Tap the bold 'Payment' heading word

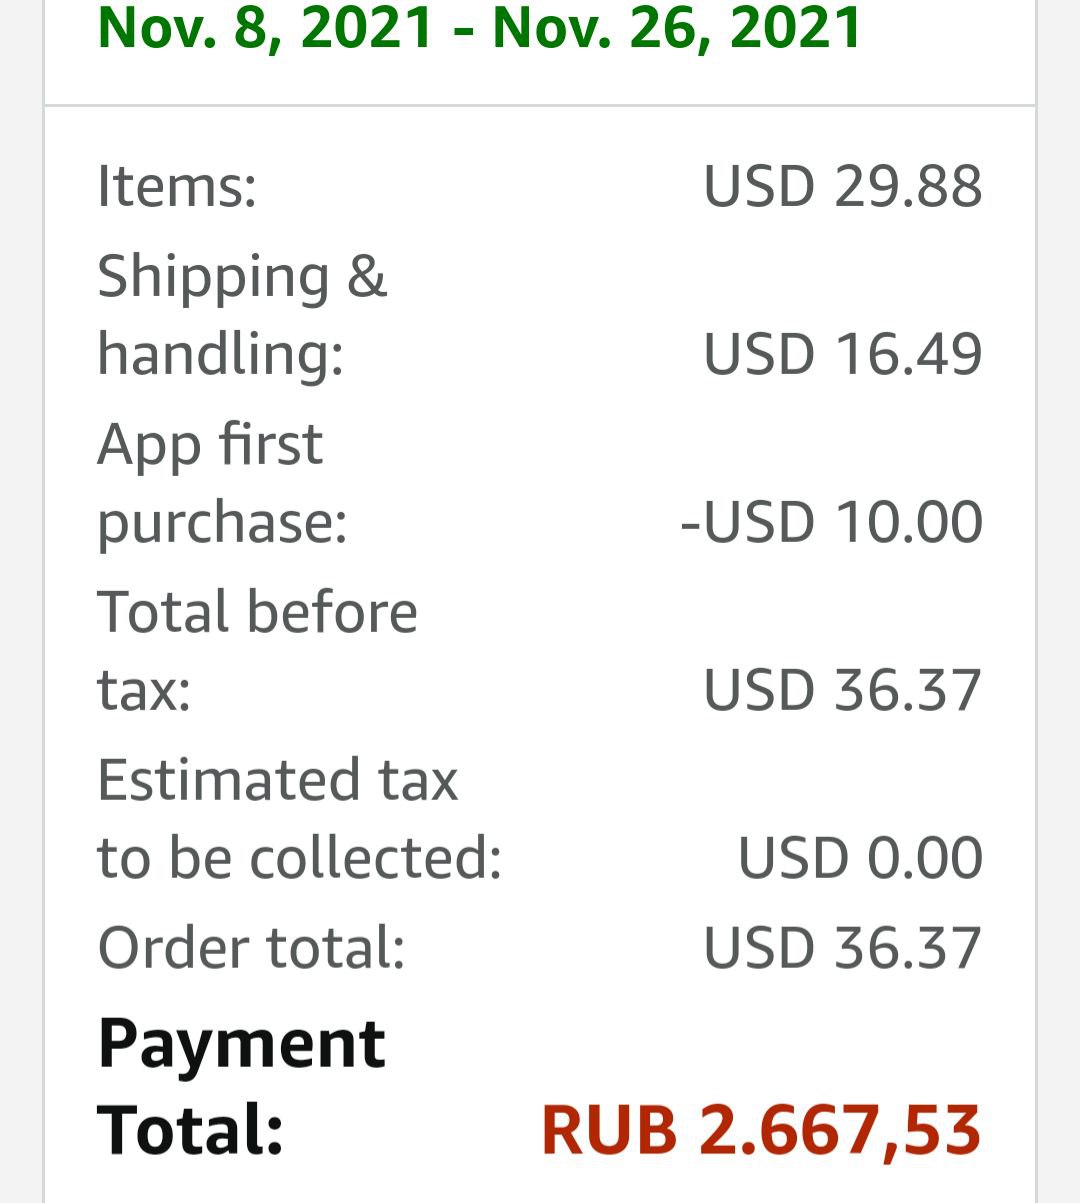pos(241,1044)
